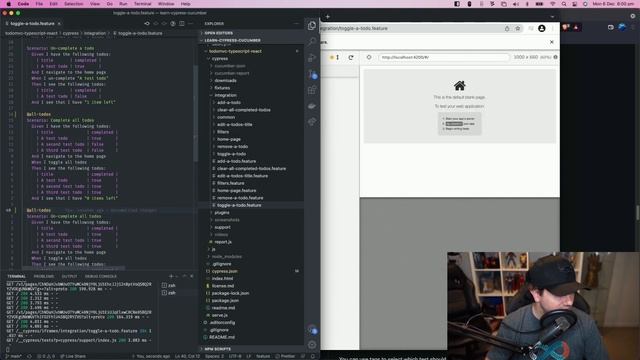The image size is (640, 360).
Task: Click cypress in the breadcrumb path
Action: tap(70, 33)
